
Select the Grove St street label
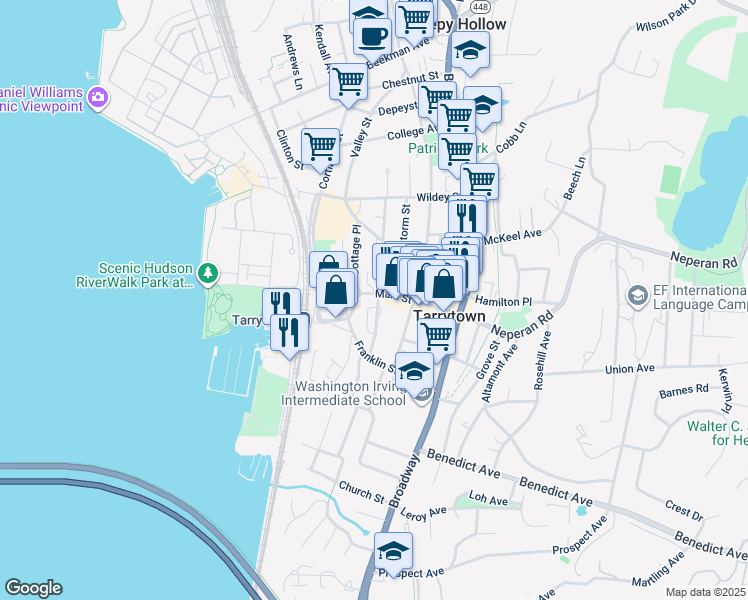[x=488, y=360]
